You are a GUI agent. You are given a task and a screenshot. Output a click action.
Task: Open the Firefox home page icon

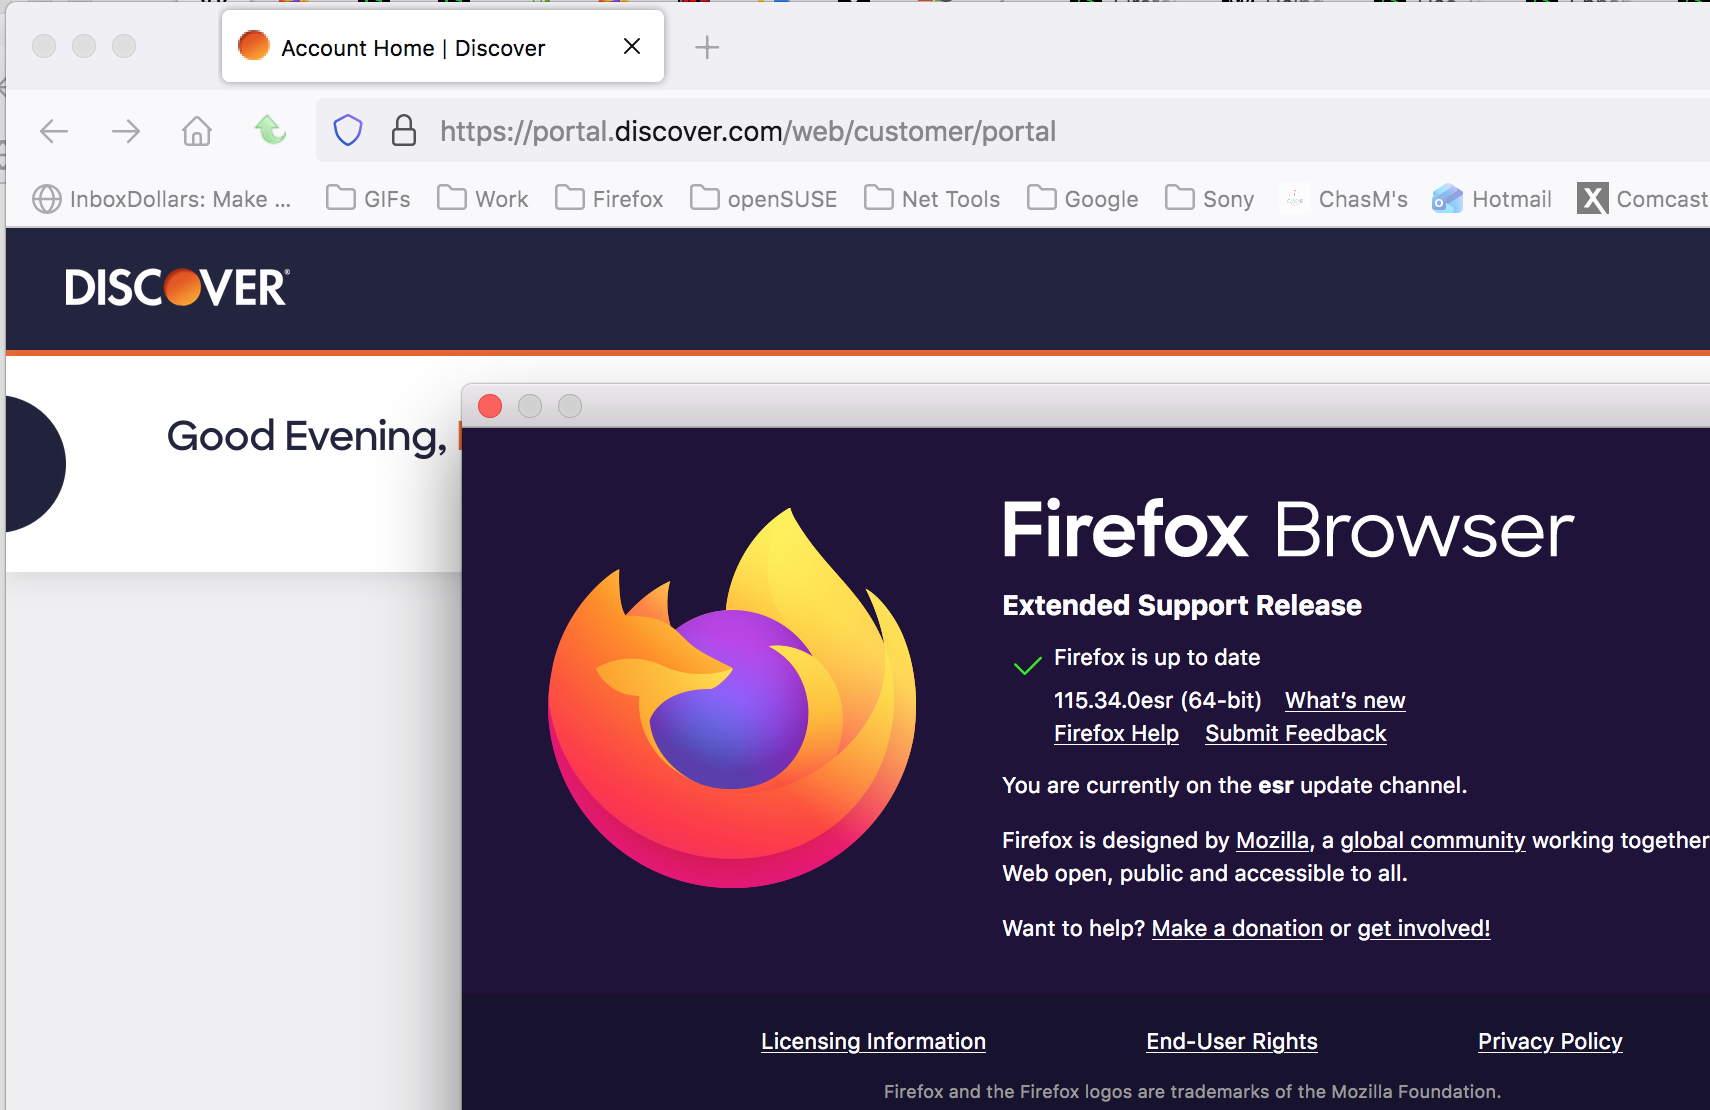click(x=197, y=131)
